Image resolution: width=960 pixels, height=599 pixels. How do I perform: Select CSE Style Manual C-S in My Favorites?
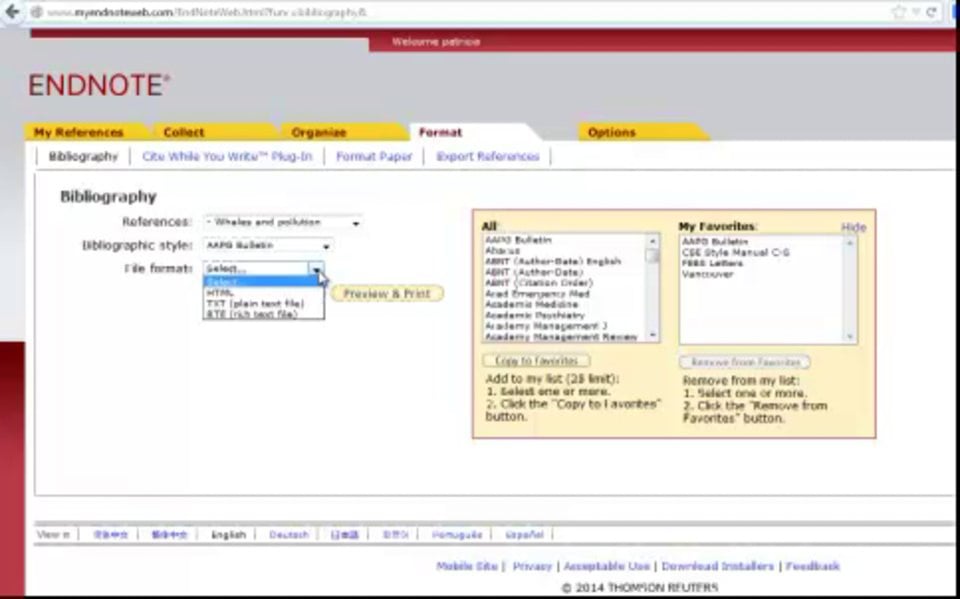pyautogui.click(x=735, y=252)
